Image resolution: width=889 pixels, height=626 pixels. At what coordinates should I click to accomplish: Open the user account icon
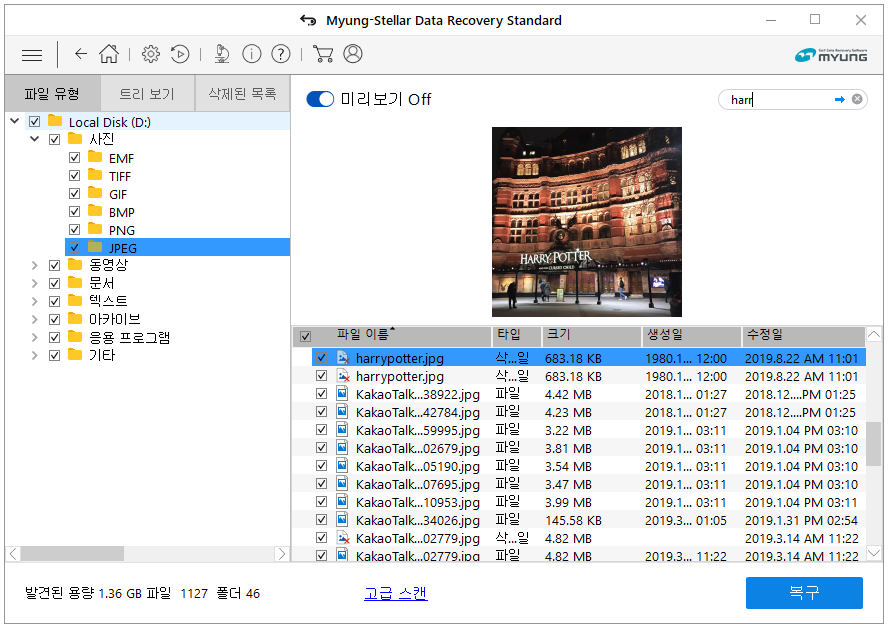353,54
